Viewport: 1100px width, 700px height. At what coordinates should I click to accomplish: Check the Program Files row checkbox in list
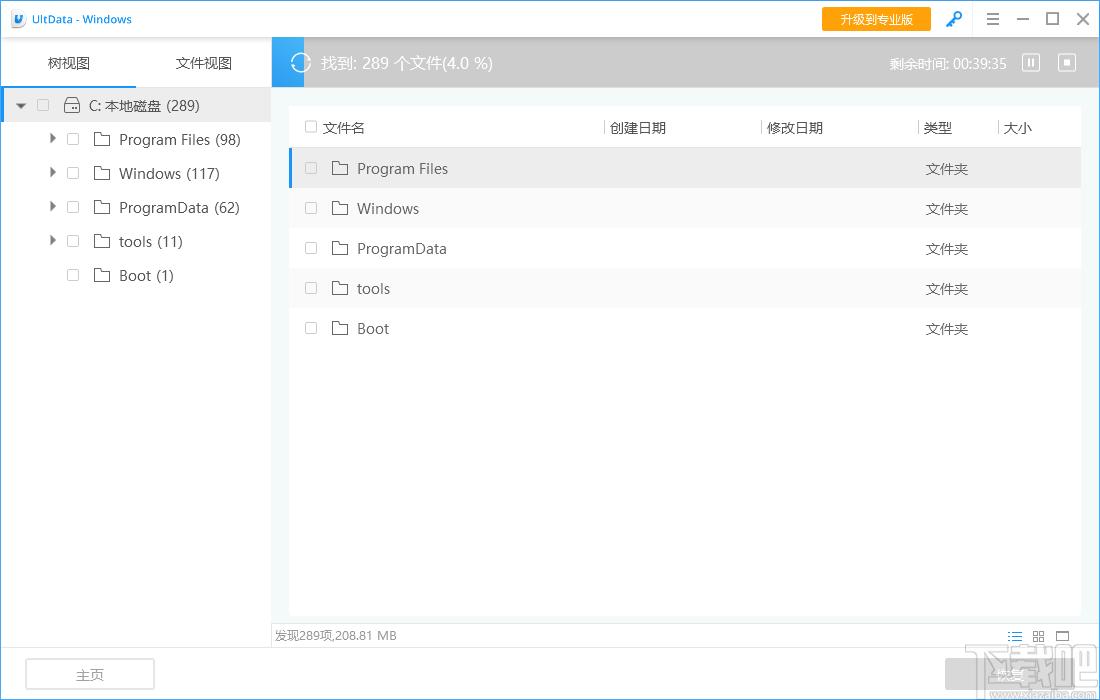click(311, 168)
